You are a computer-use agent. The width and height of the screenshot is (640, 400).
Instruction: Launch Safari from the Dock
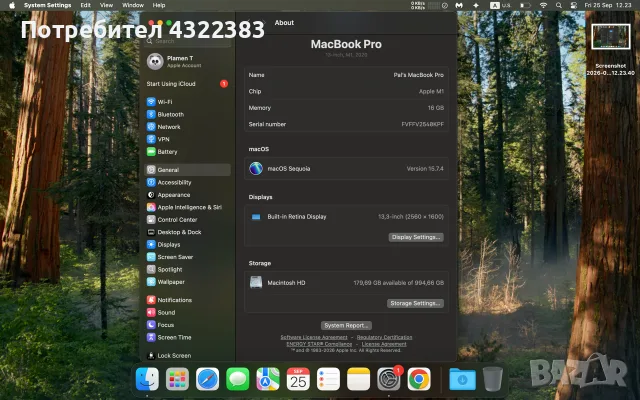[x=207, y=379]
